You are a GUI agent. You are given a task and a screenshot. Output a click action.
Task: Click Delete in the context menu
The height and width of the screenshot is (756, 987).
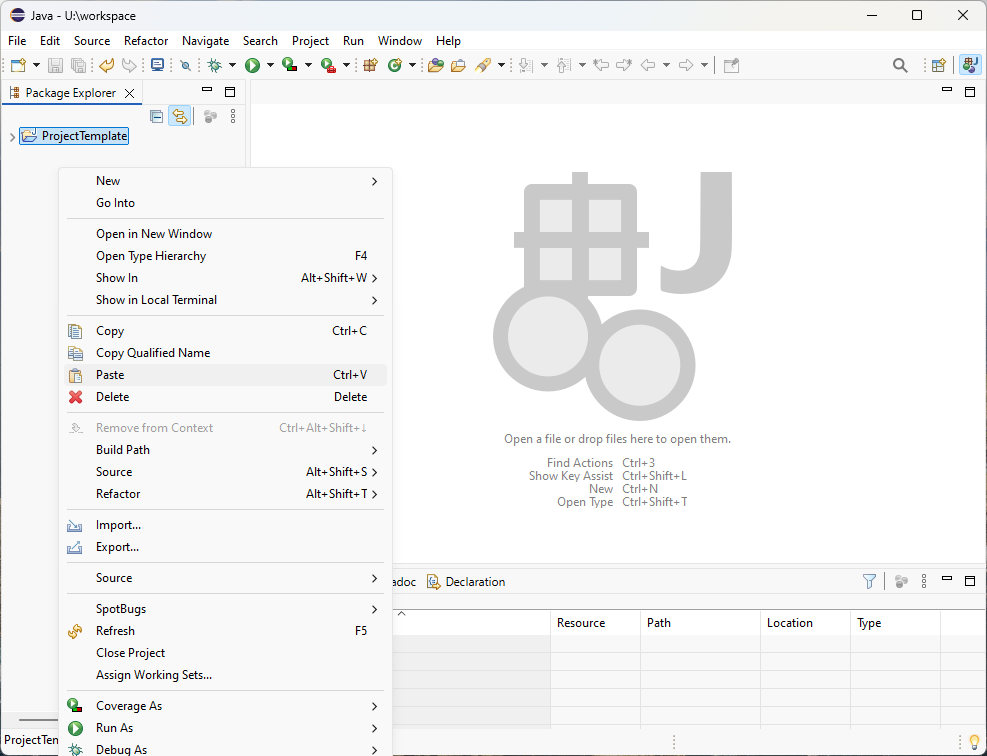coord(112,397)
